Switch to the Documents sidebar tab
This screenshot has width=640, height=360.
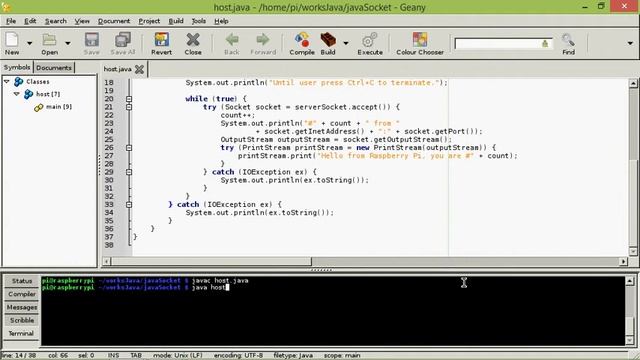coord(54,68)
